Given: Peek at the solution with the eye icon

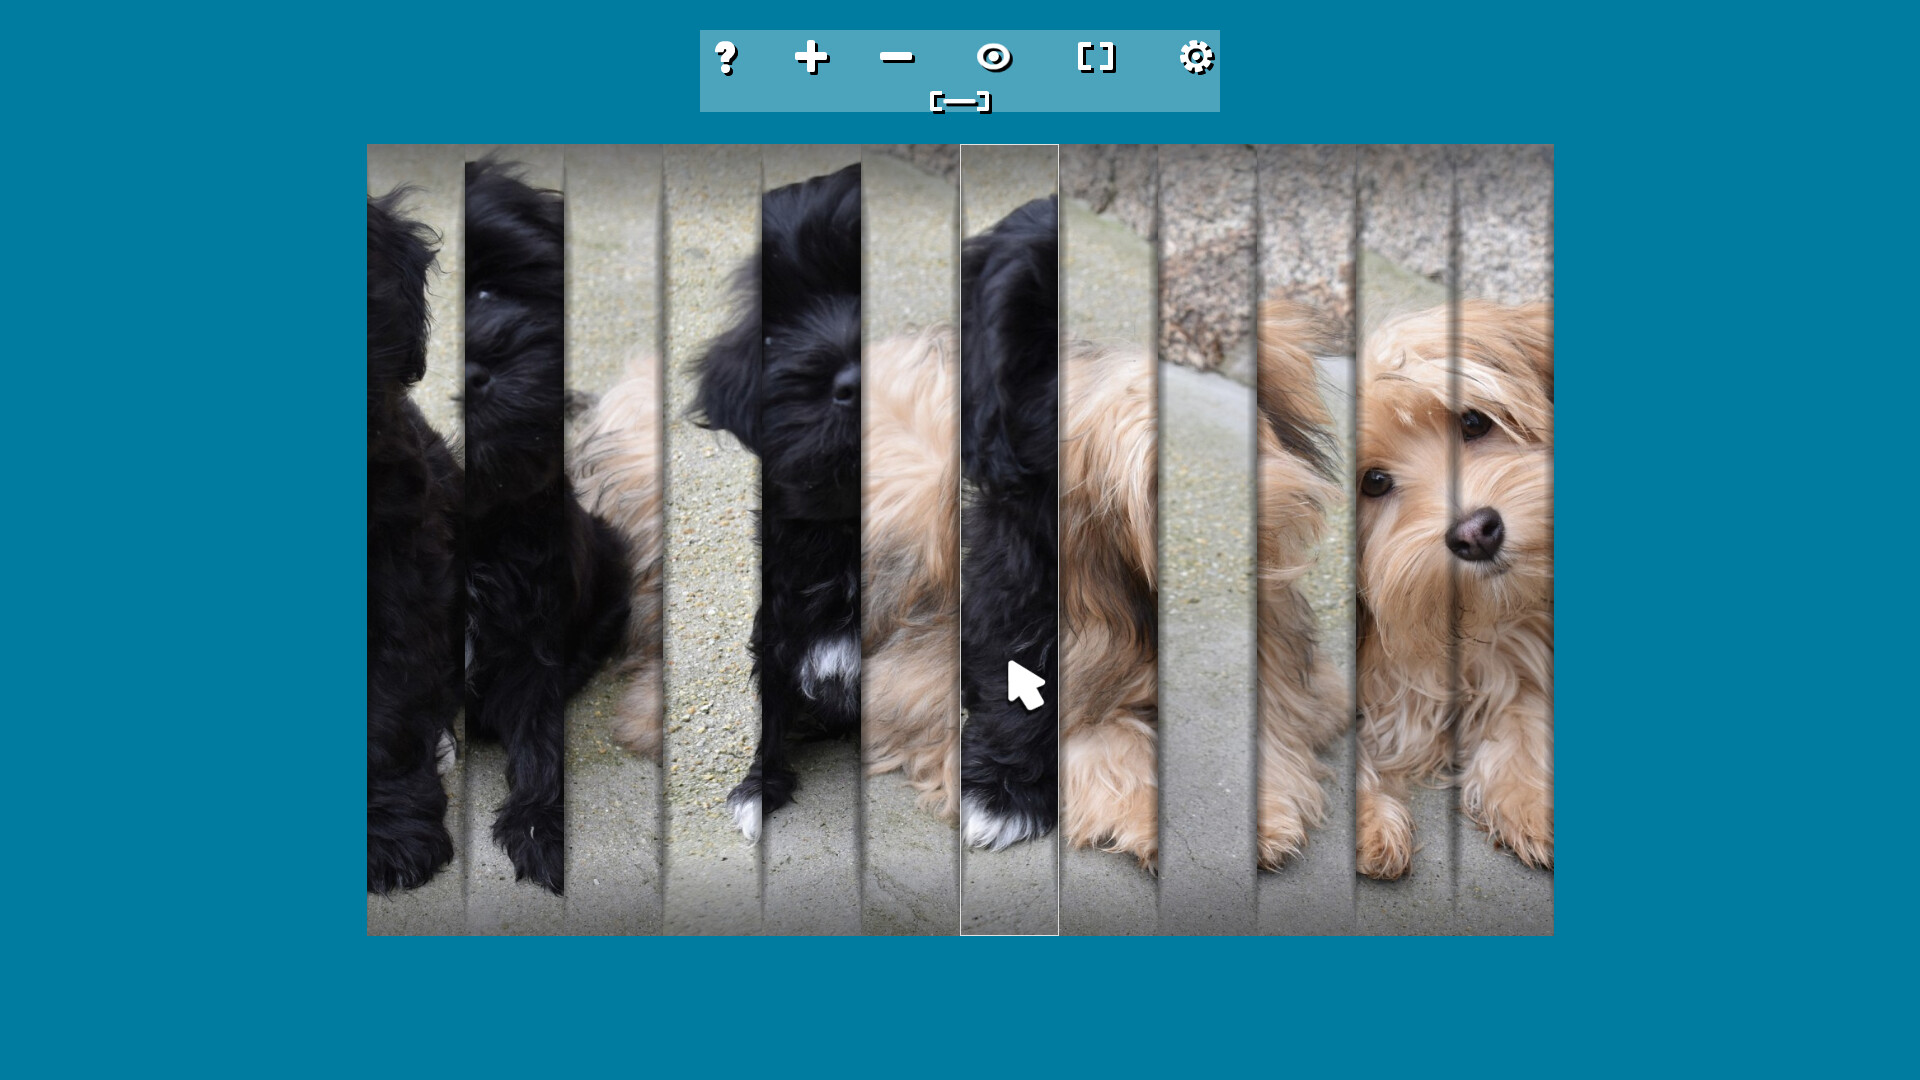Looking at the screenshot, I should pyautogui.click(x=994, y=58).
